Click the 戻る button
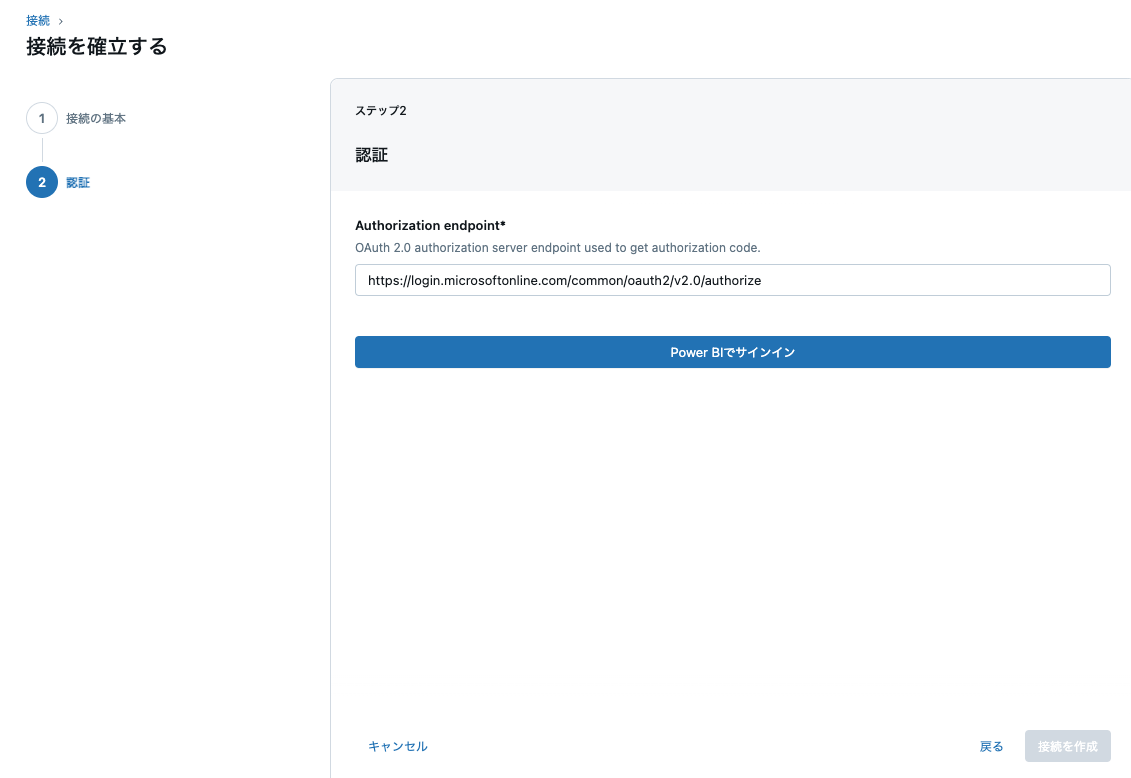Viewport: 1131px width, 778px height. (x=991, y=746)
